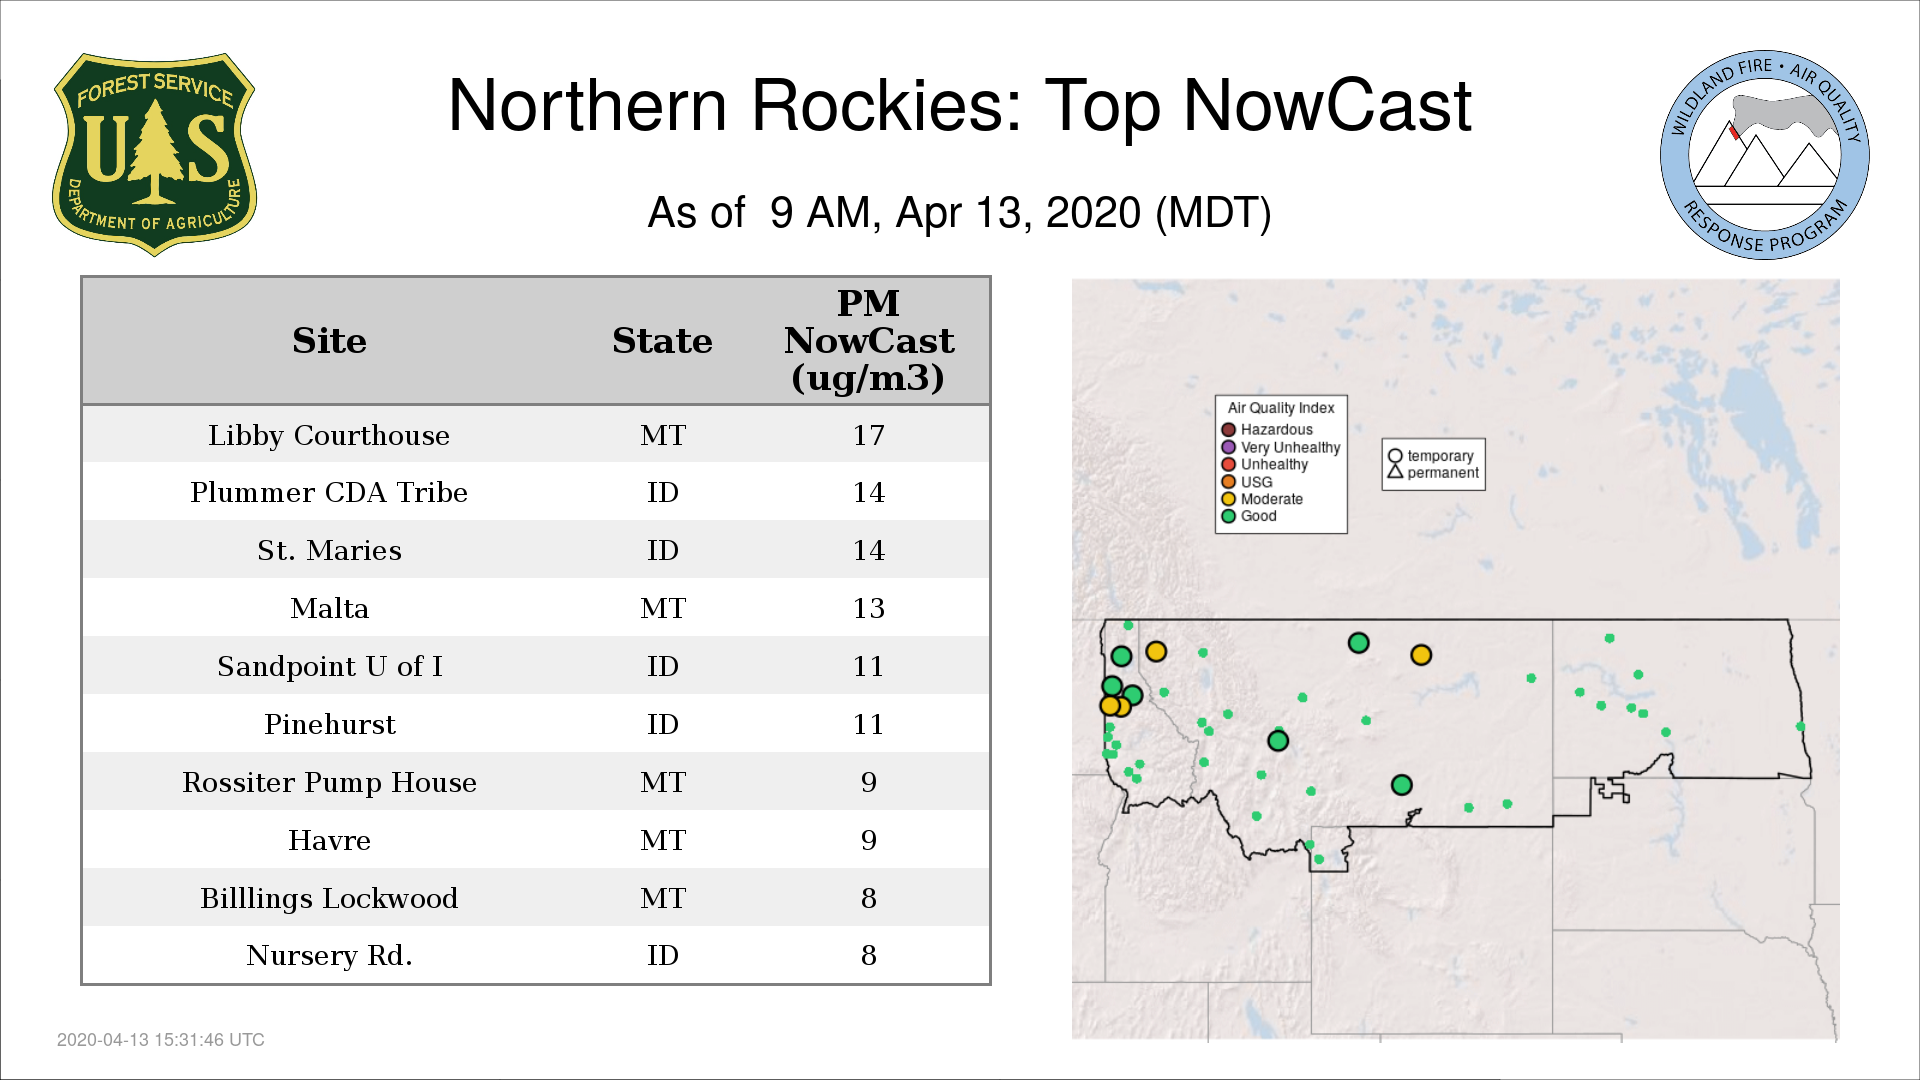
Task: Click the Moderate yellow legend circle
Action: point(1228,499)
